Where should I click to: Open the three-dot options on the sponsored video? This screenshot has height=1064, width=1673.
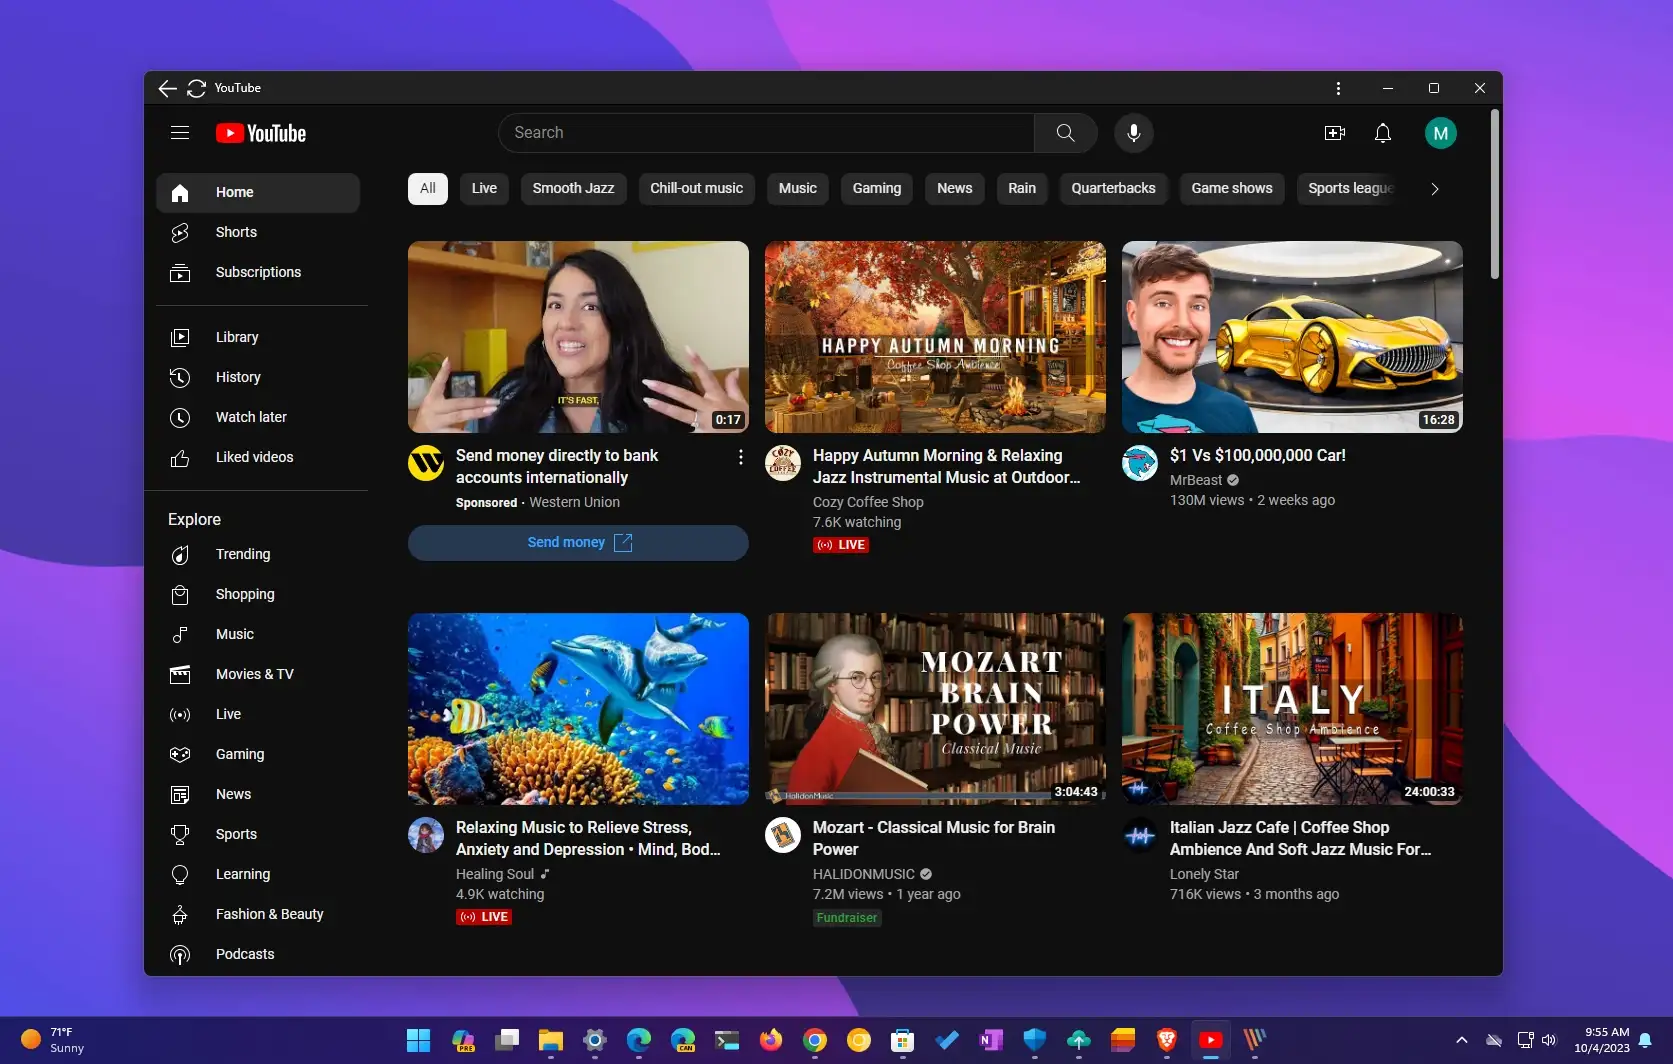click(740, 457)
